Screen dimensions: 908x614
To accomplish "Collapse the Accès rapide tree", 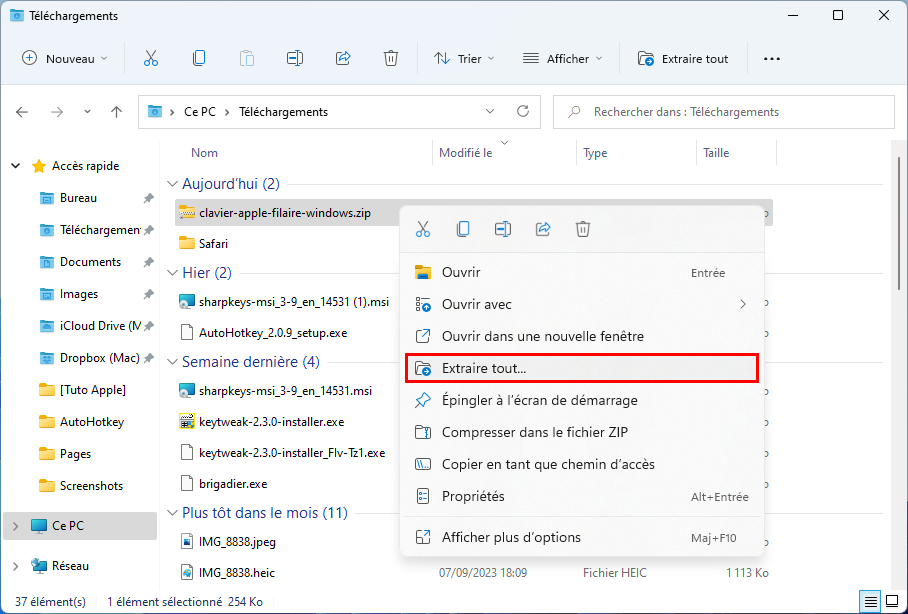I will click(x=16, y=166).
